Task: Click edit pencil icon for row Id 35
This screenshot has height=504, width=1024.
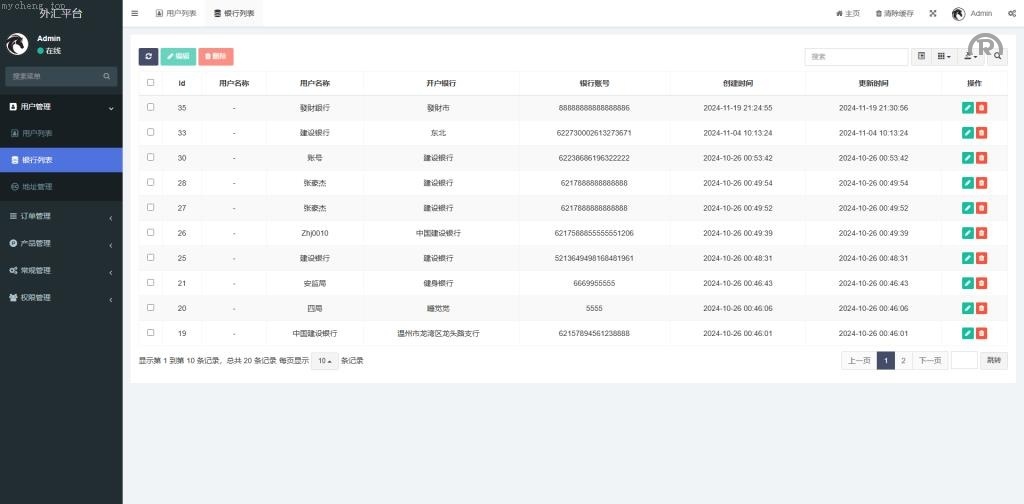Action: pos(967,107)
